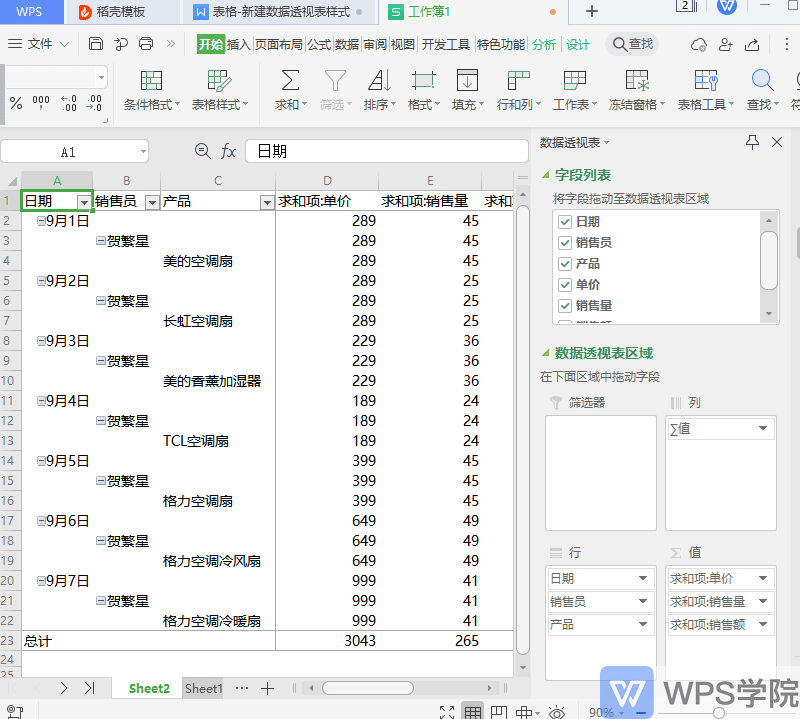This screenshot has width=800, height=719.
Task: Click the percent style icon
Action: point(16,104)
